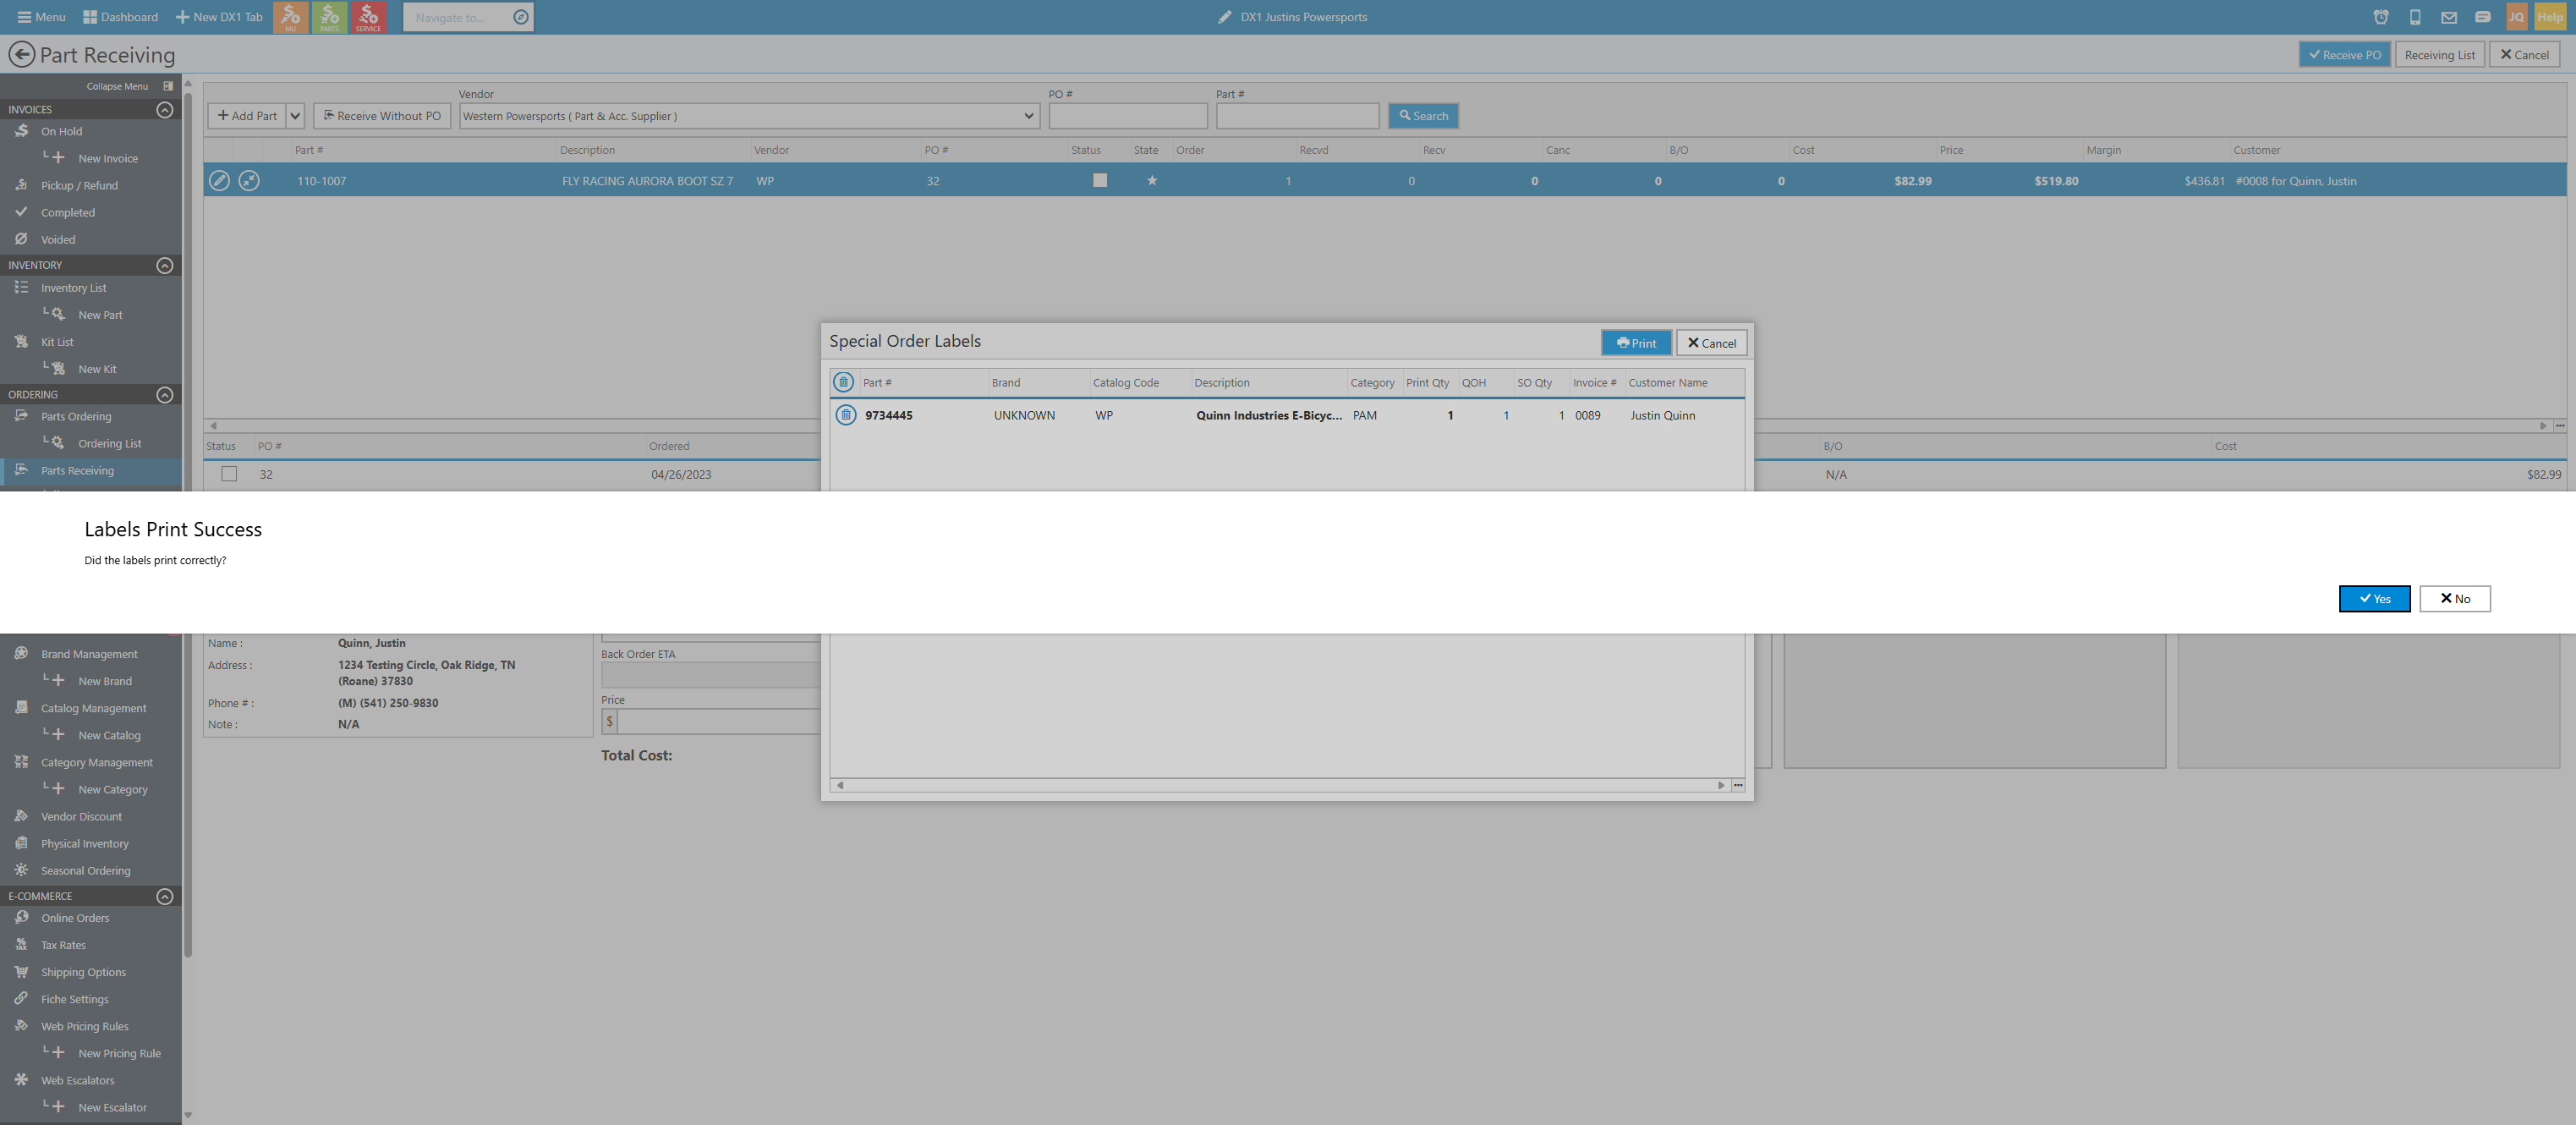Open the alarm clock icon in top bar

coord(2381,17)
